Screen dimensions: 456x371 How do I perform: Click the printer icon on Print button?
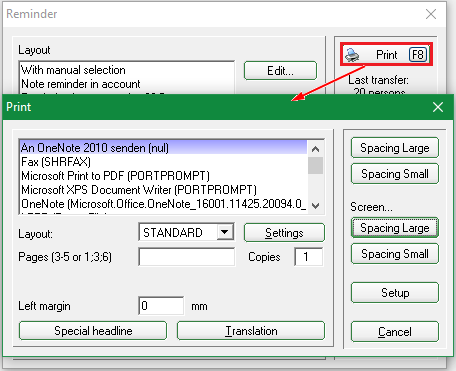pyautogui.click(x=352, y=55)
